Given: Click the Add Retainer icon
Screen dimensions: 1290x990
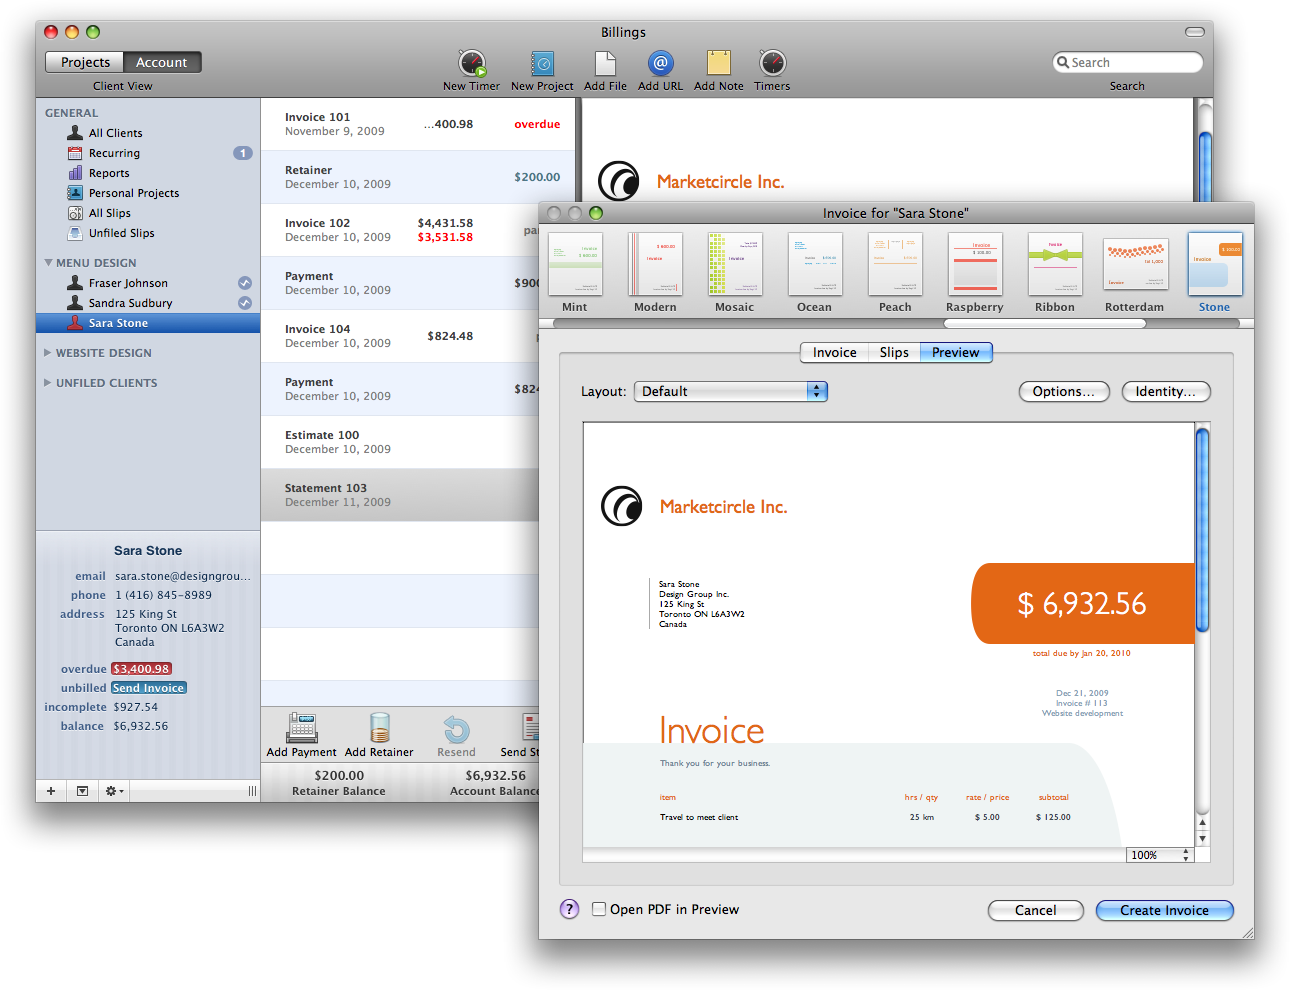Looking at the screenshot, I should [379, 728].
